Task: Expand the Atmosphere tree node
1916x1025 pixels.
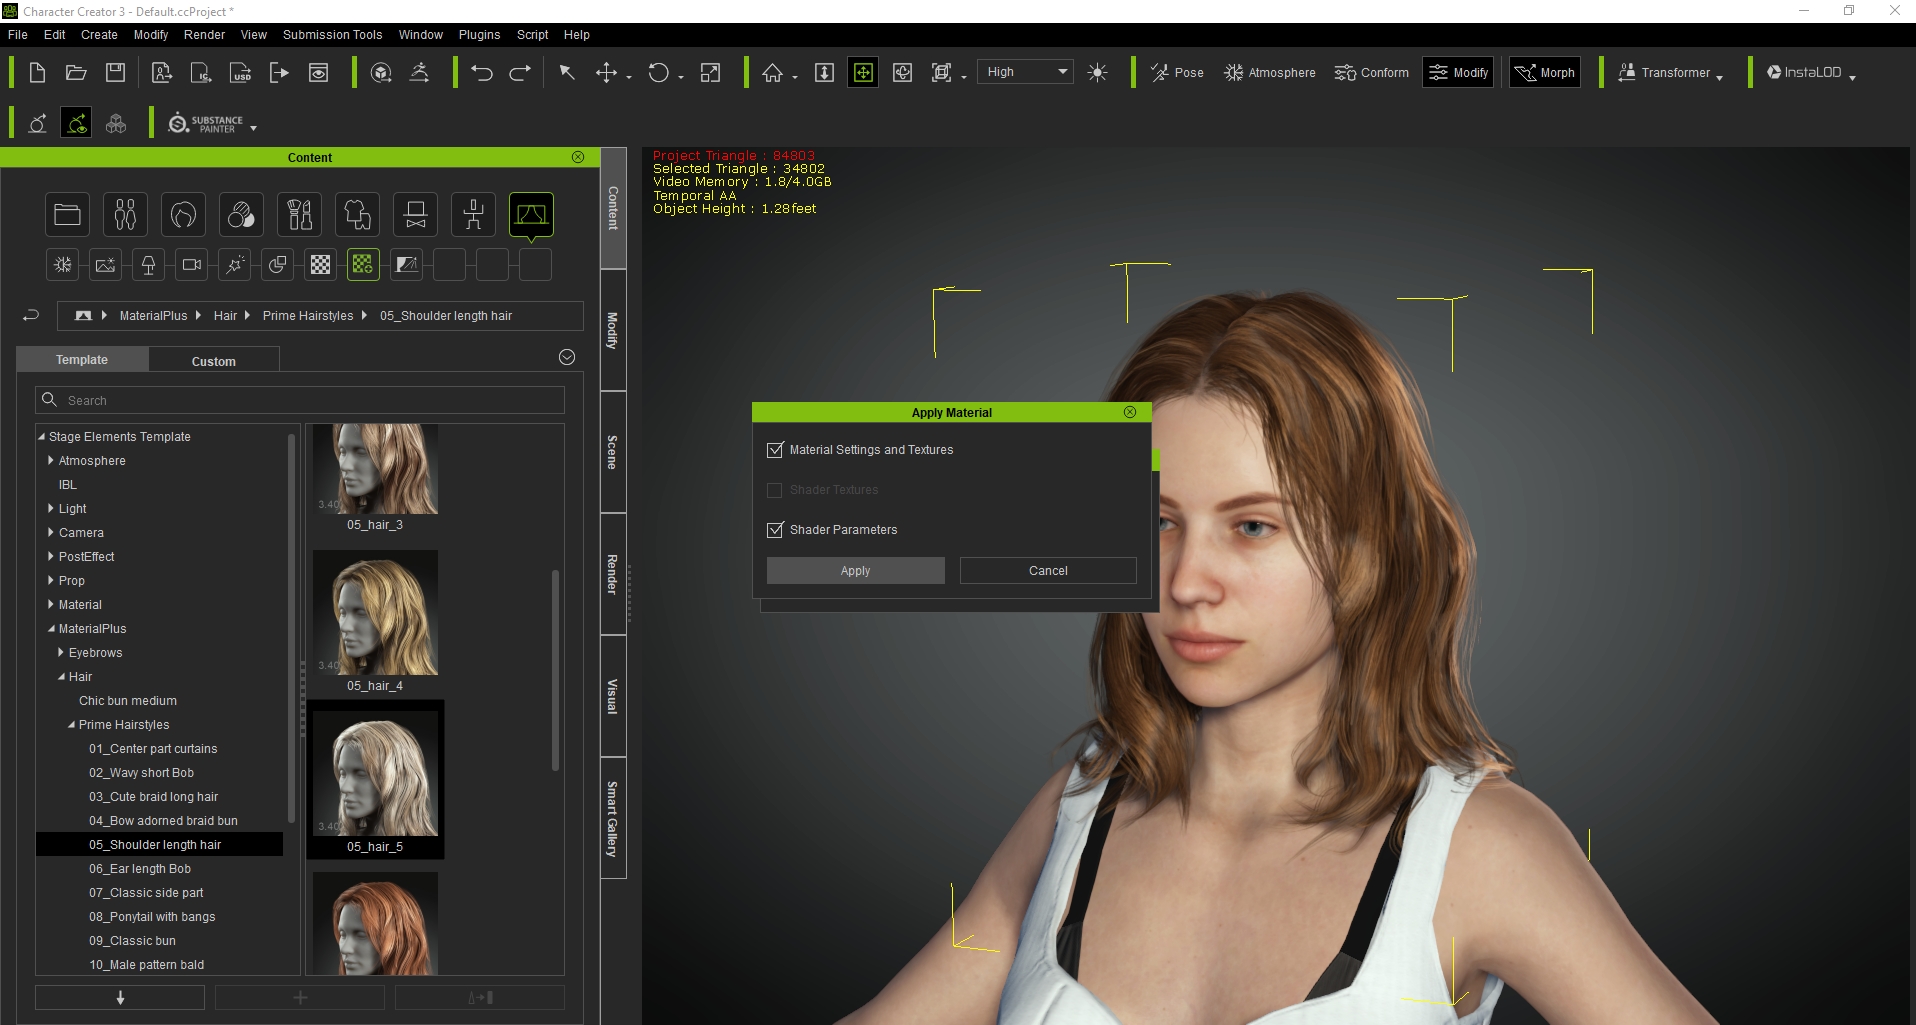Action: click(x=51, y=460)
